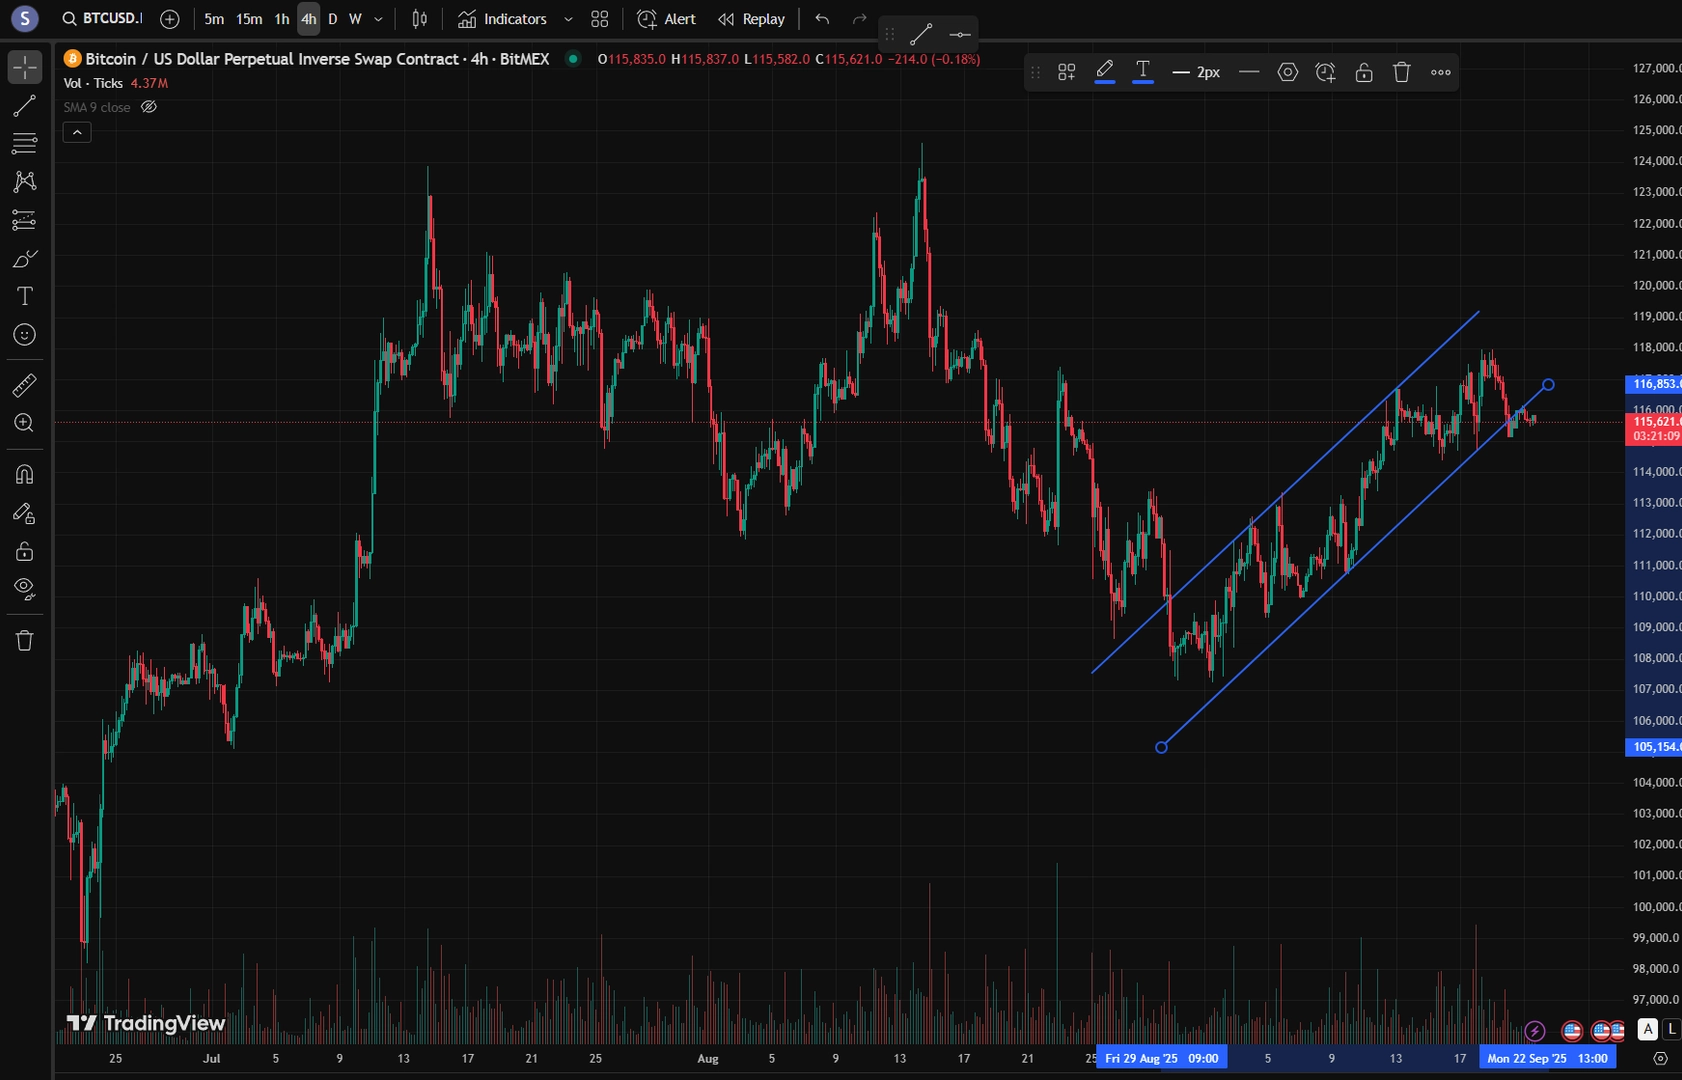Create an Alert
This screenshot has height=1080, width=1682.
point(667,19)
